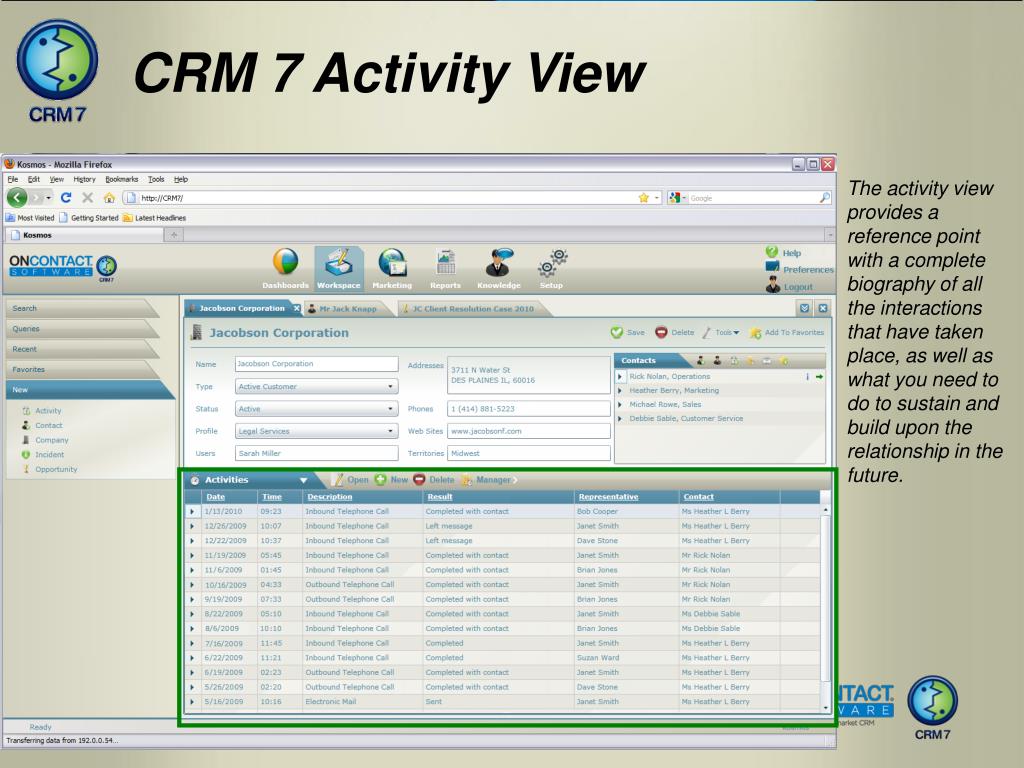Click Firefox back button
The image size is (1024, 768).
point(17,197)
